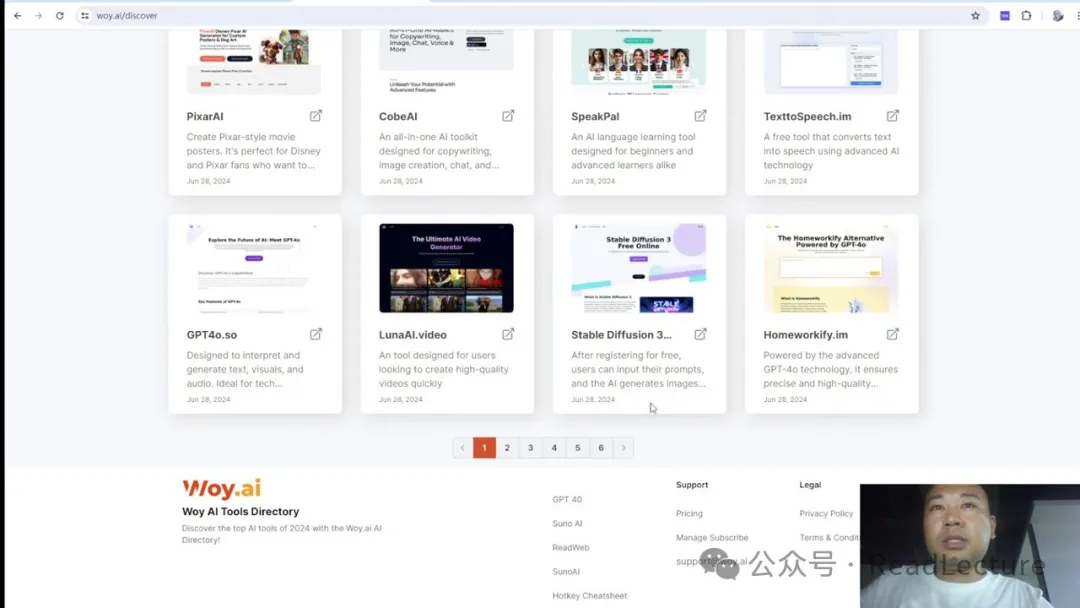Select page 2 in pagination
This screenshot has height=608, width=1080.
(x=507, y=448)
